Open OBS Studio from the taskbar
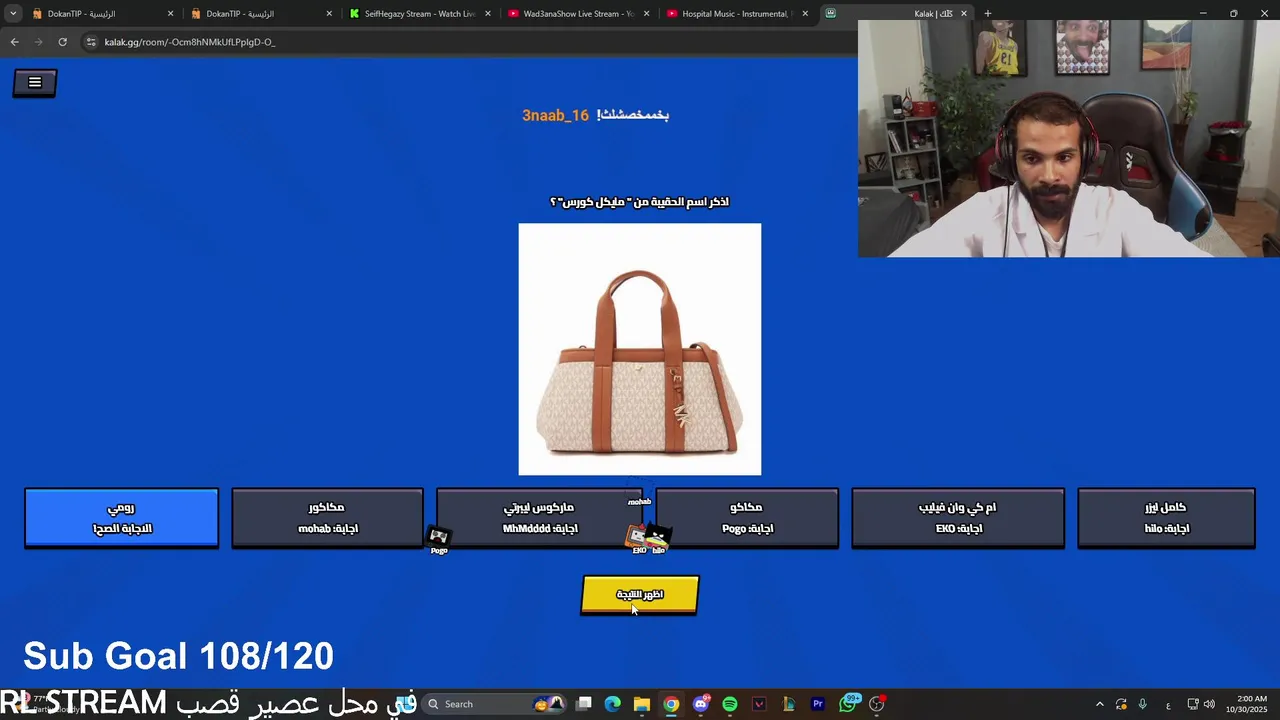This screenshot has width=1280, height=720. pyautogui.click(x=877, y=704)
